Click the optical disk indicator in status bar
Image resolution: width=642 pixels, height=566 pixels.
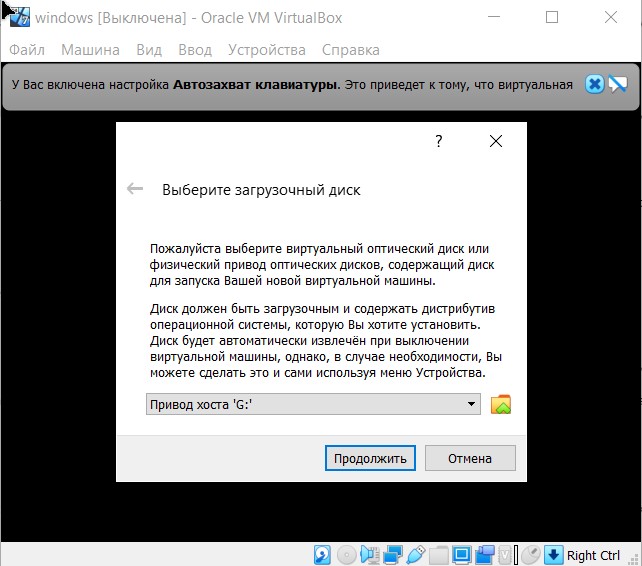pos(346,555)
